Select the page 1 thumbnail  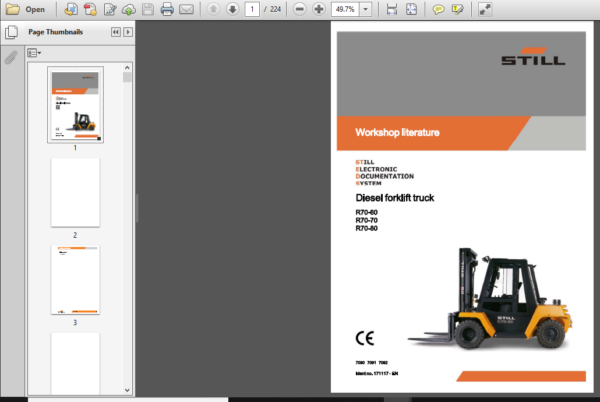tap(75, 105)
